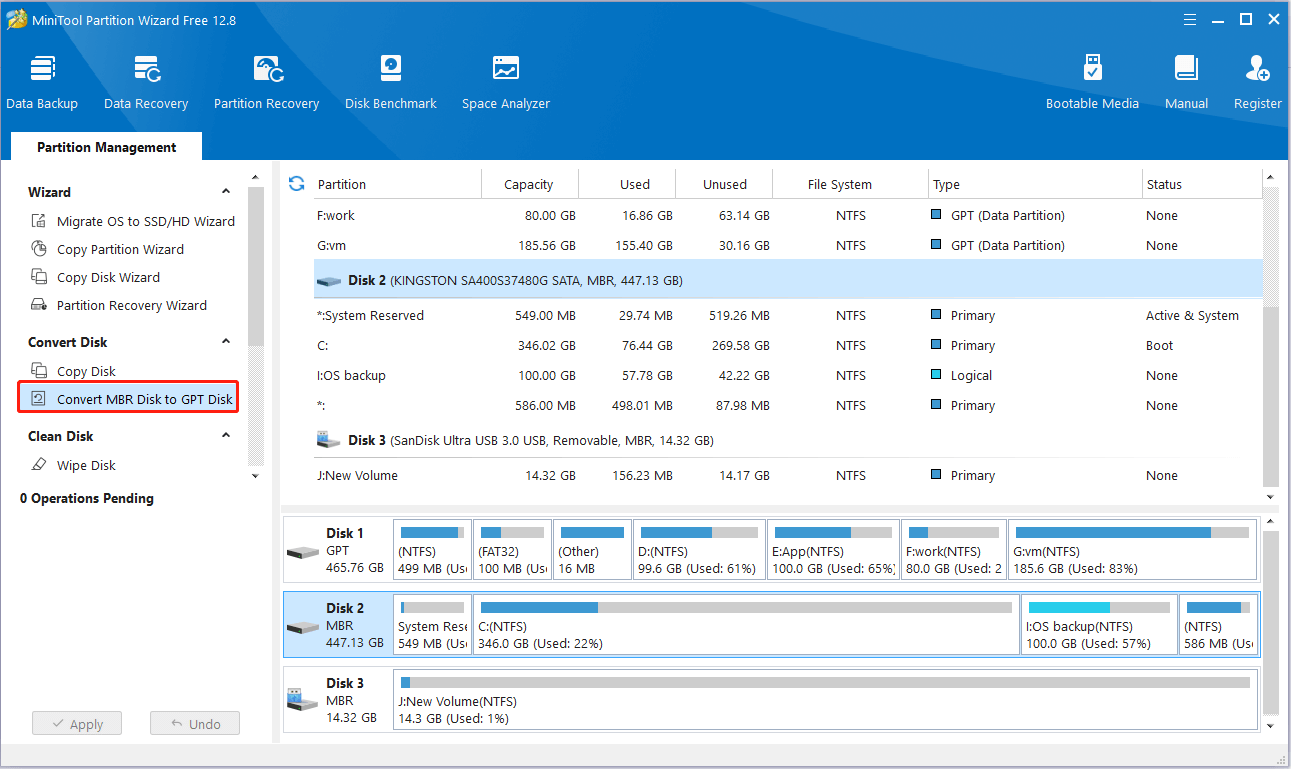Image resolution: width=1291 pixels, height=769 pixels.
Task: Open the Partition Recovery tool
Action: coord(266,82)
